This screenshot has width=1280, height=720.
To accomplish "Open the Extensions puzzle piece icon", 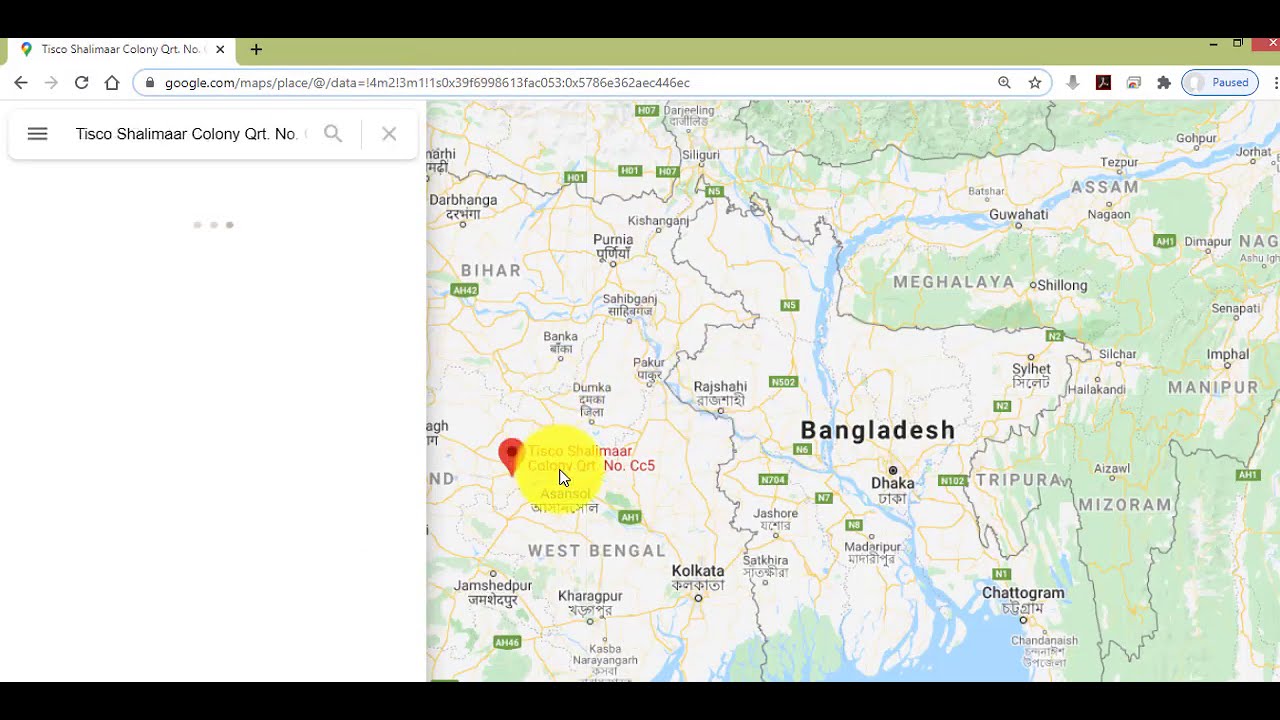I will 1164,83.
